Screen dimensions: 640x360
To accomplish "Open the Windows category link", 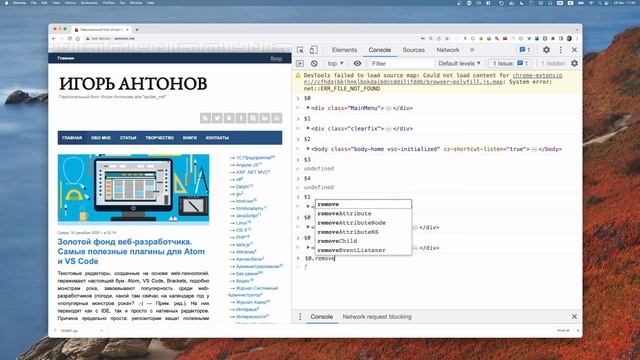I will (246, 252).
